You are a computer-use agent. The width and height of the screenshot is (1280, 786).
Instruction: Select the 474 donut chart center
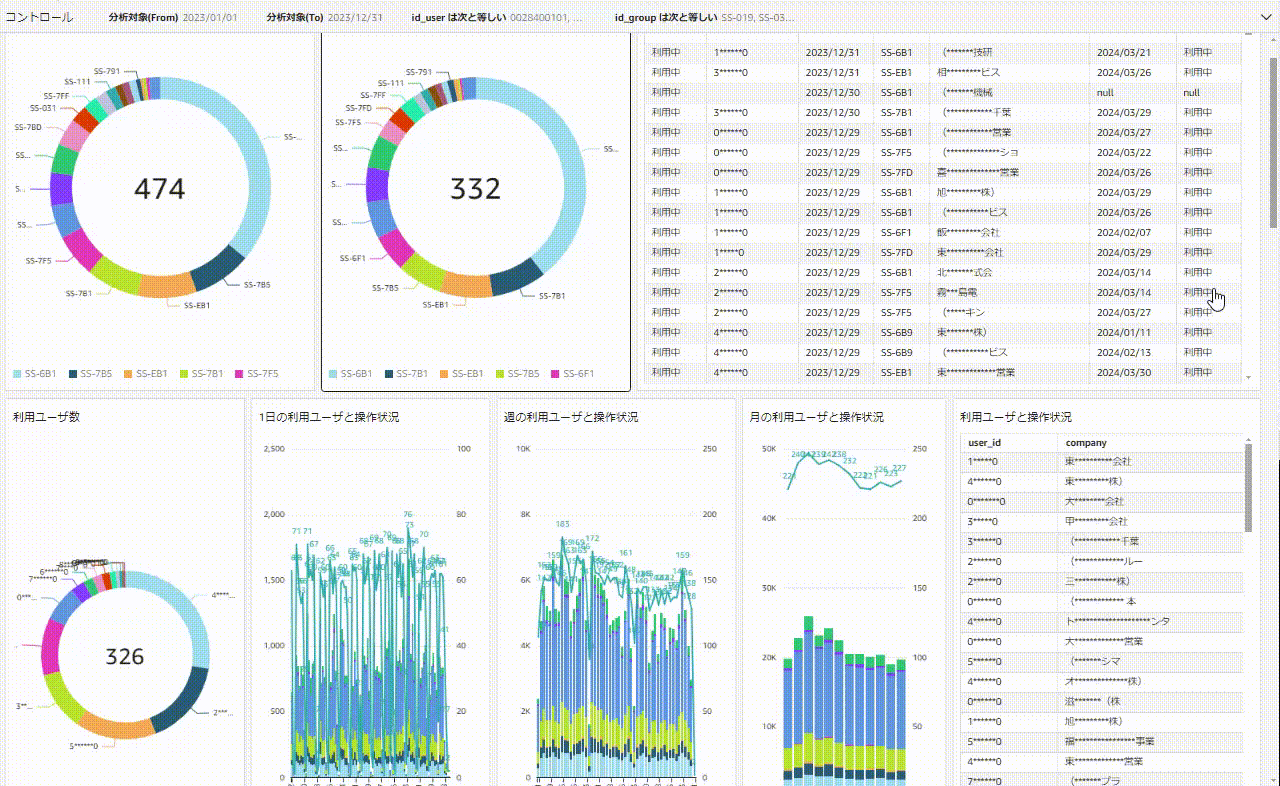160,189
